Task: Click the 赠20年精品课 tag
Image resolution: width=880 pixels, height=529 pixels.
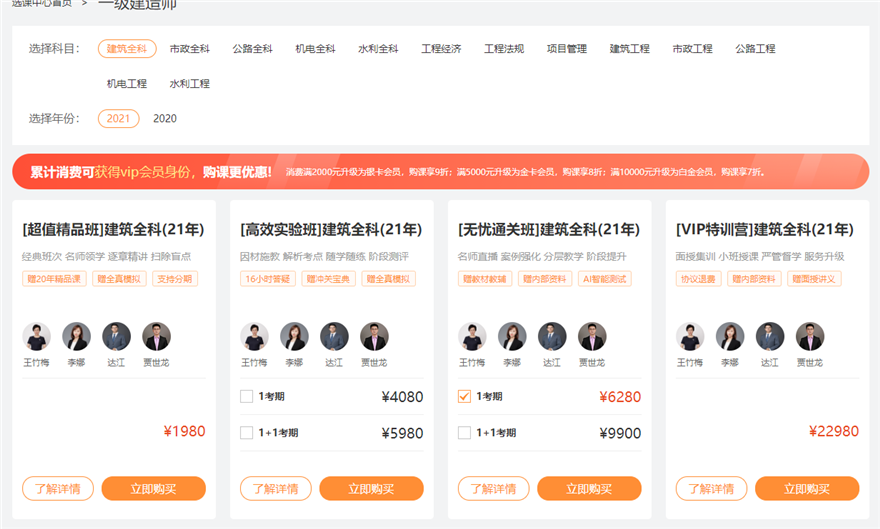Action: point(55,279)
